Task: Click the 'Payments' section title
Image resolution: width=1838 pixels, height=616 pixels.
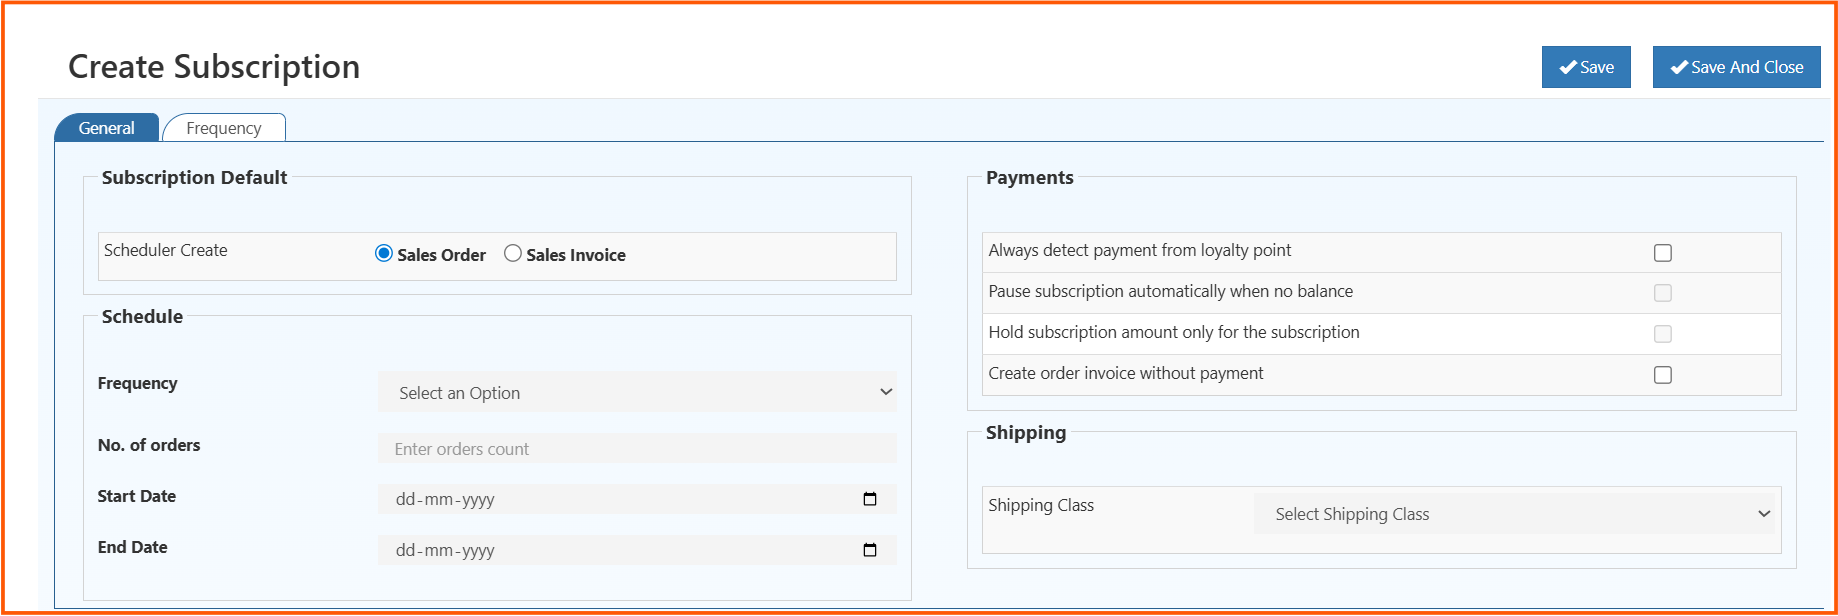Action: tap(1030, 178)
